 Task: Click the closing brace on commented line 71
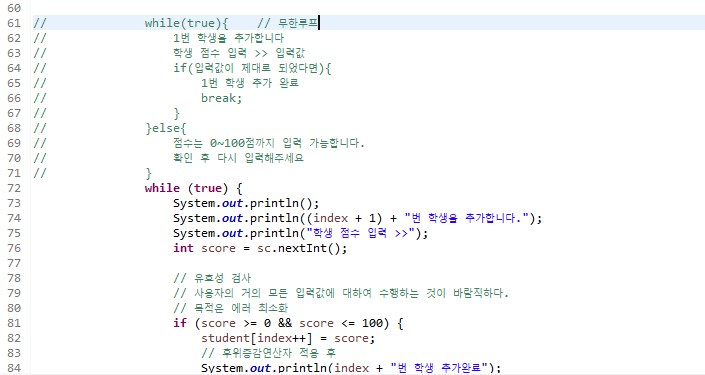click(x=148, y=173)
